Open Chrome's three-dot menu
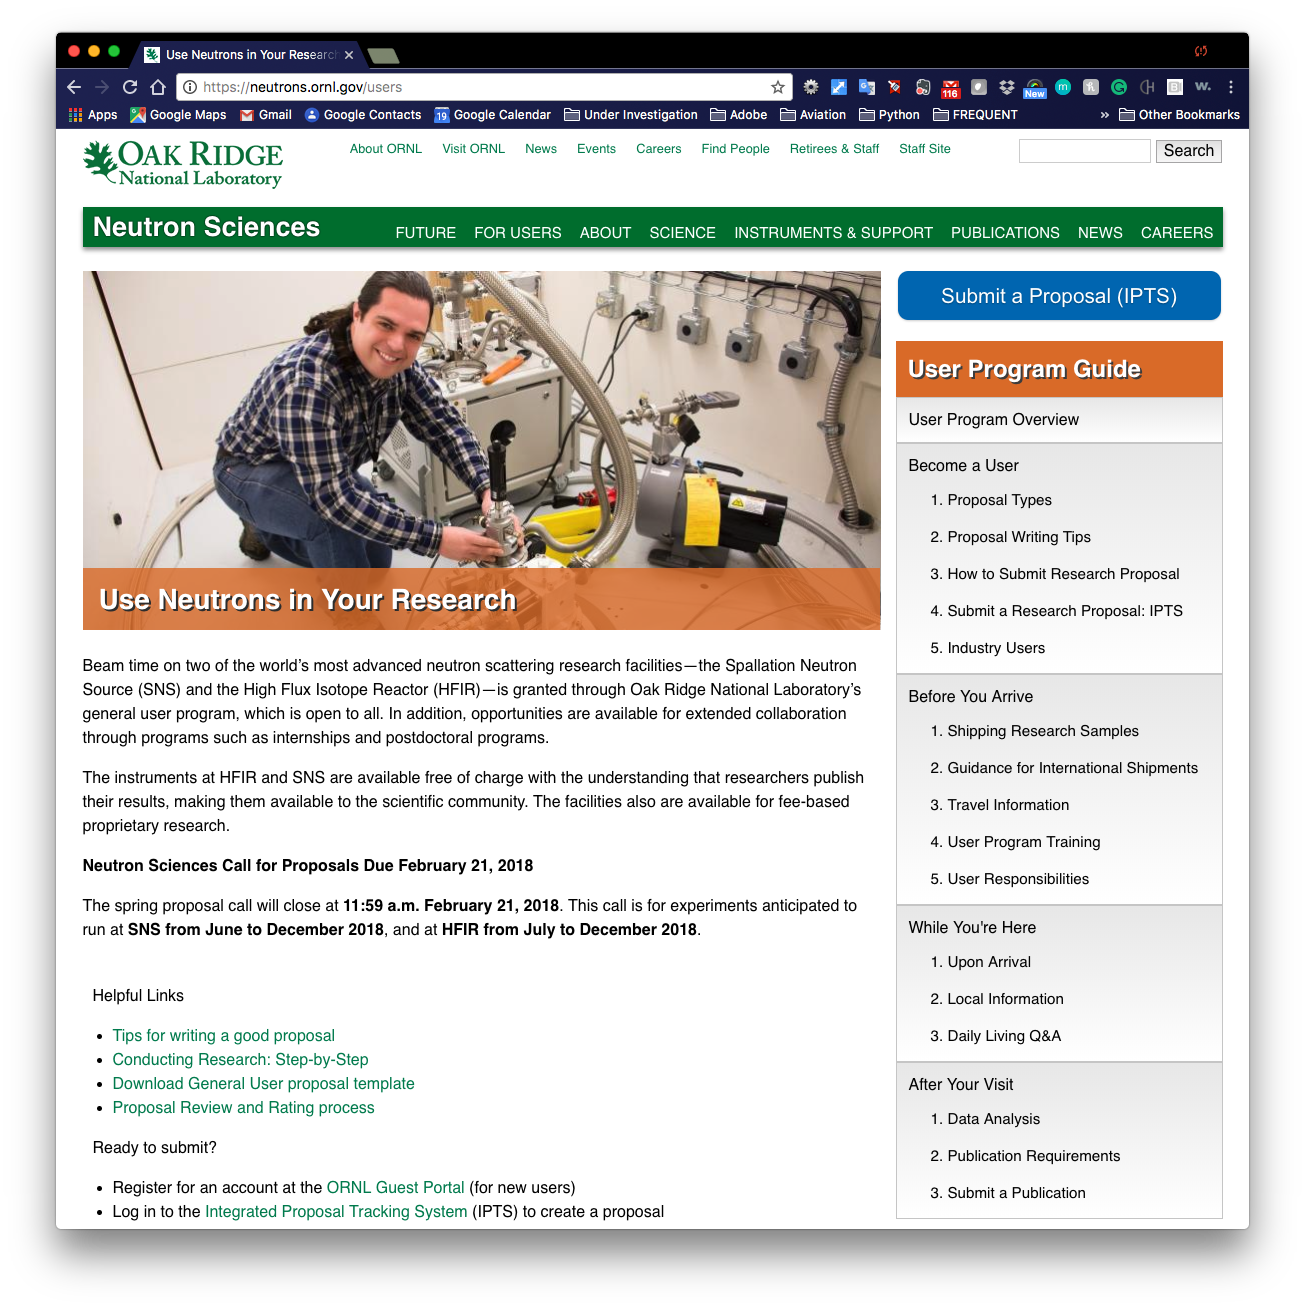Image resolution: width=1305 pixels, height=1309 pixels. coord(1229,87)
